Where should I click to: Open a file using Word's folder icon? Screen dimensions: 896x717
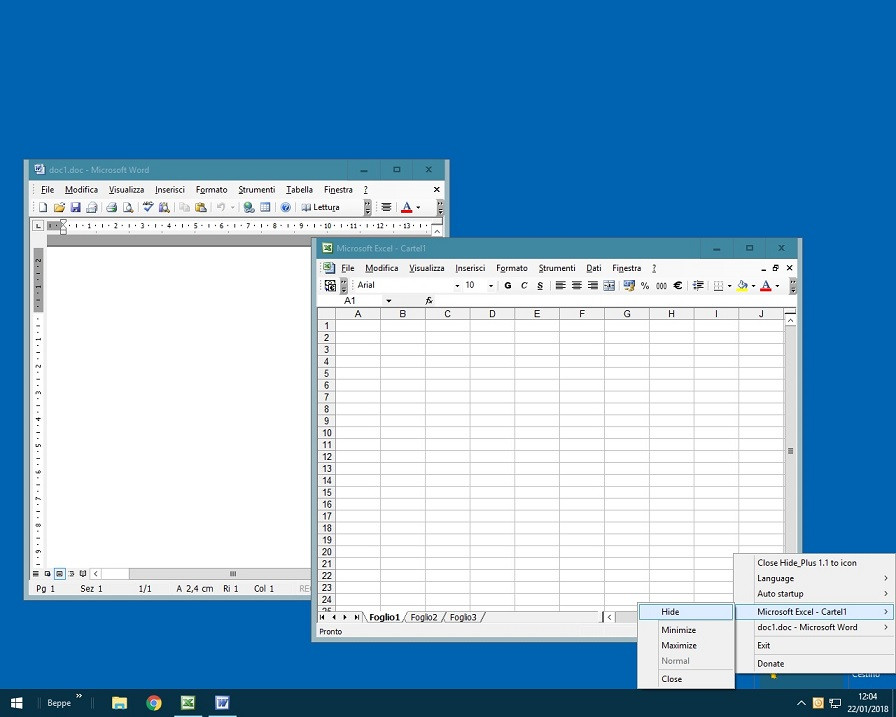point(59,207)
